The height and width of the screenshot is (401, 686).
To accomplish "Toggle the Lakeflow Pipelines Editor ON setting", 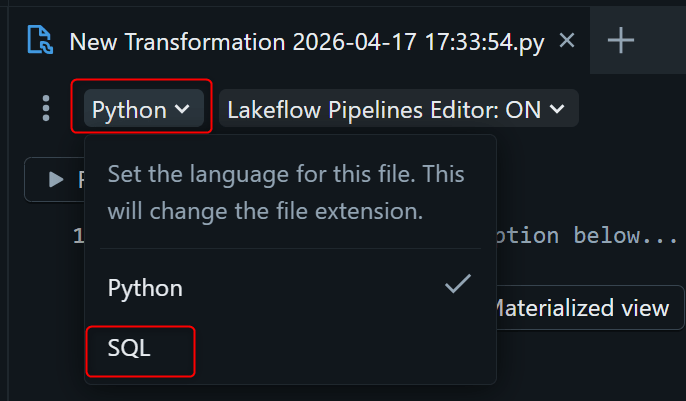I will [397, 109].
